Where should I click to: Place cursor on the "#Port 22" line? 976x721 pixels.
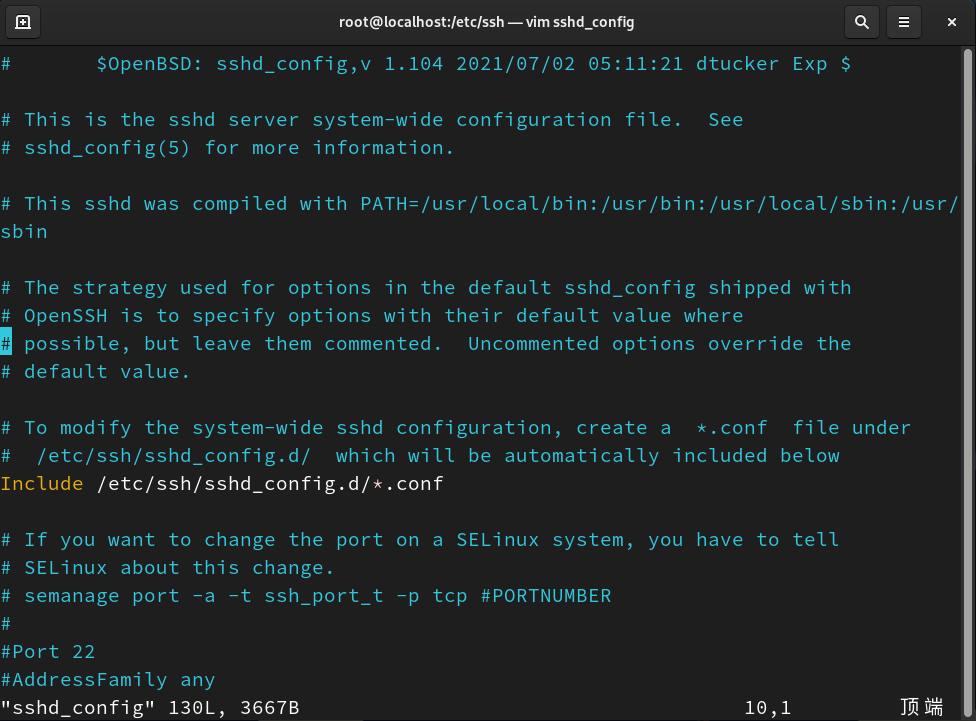point(48,651)
